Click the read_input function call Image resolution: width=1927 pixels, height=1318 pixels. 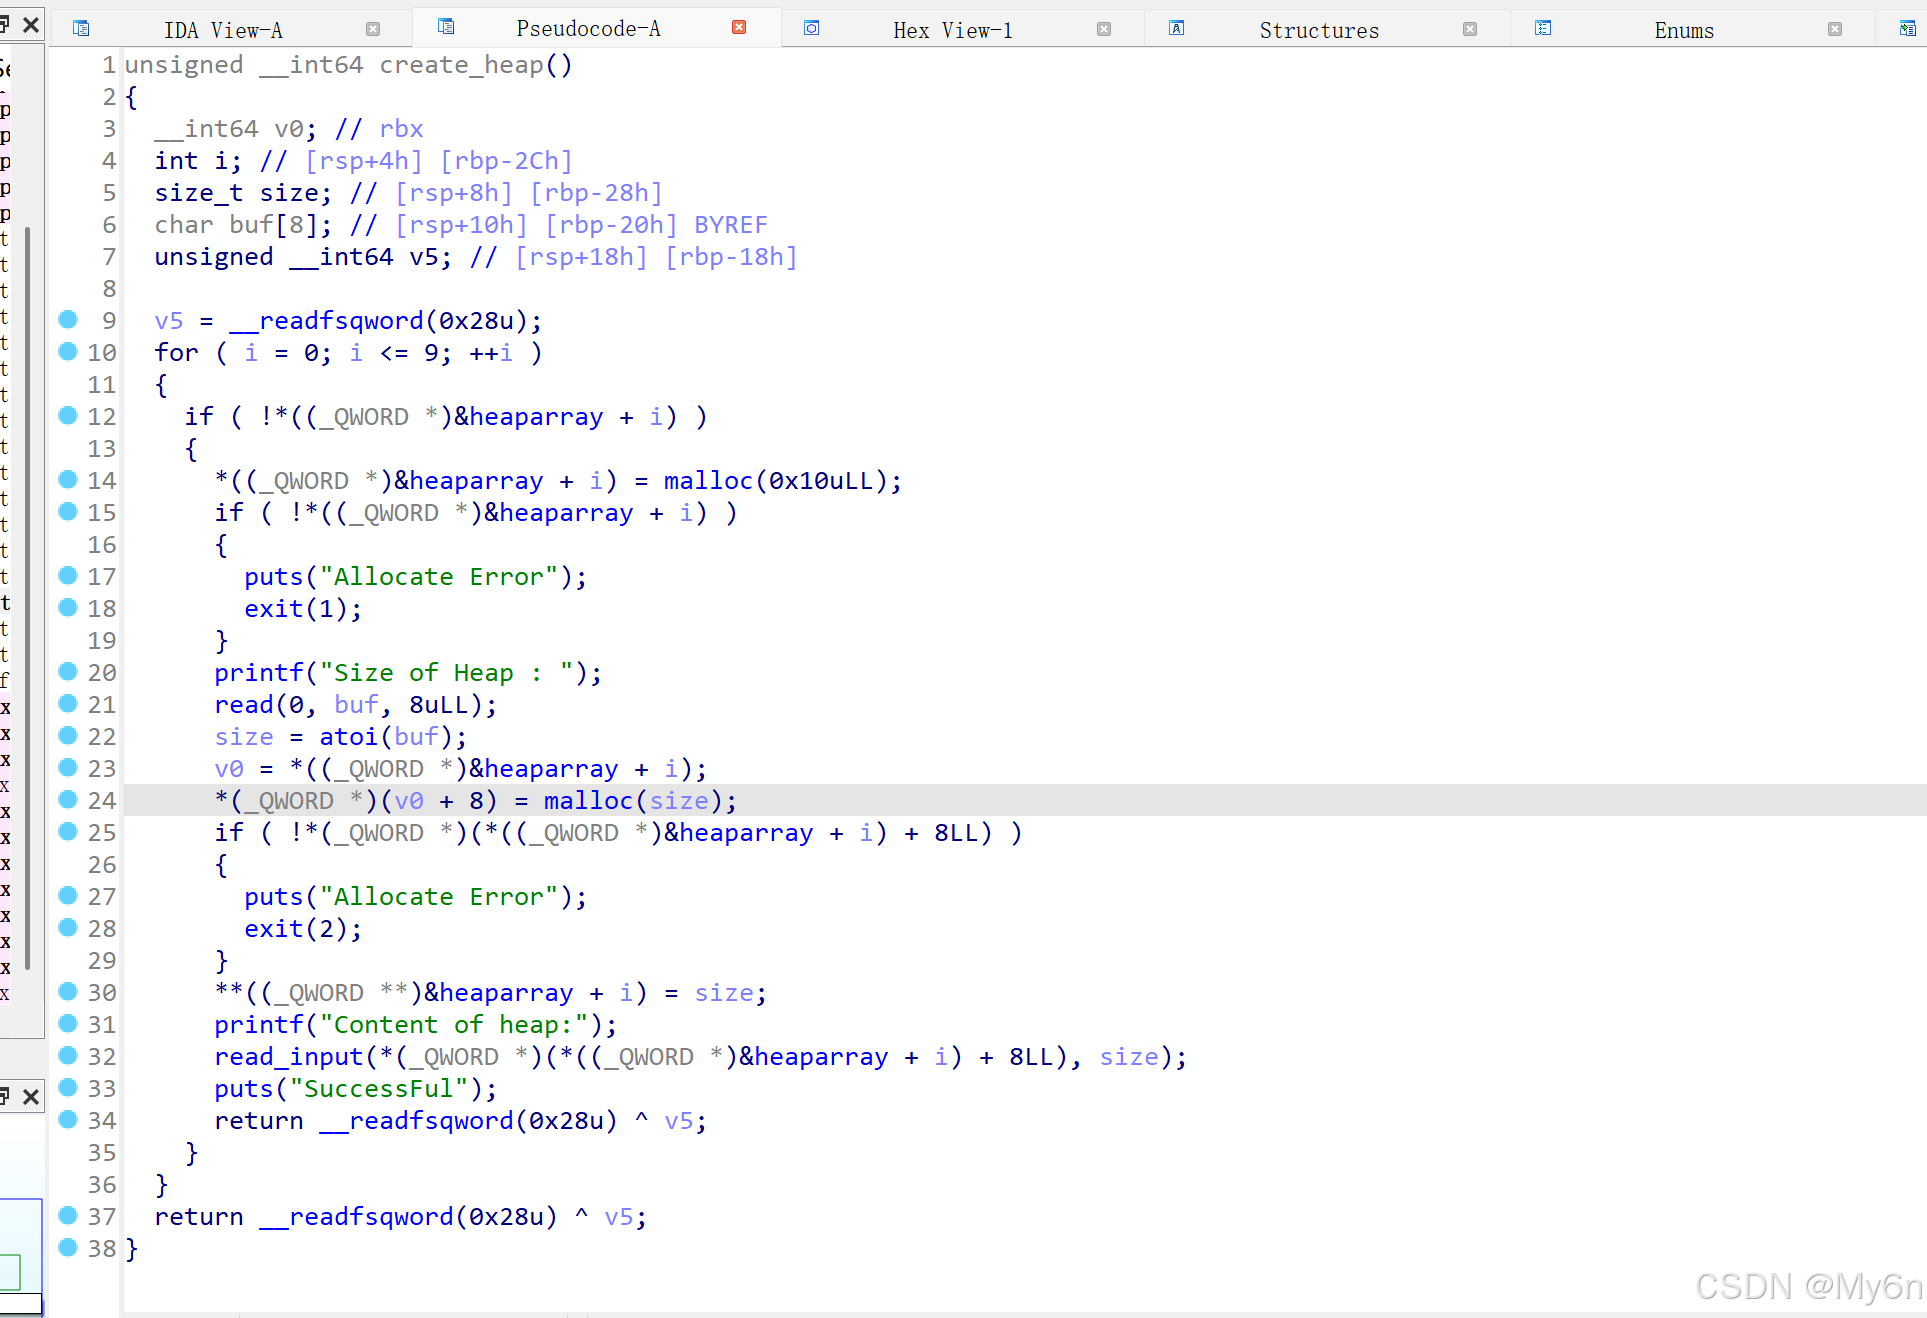coord(288,1057)
